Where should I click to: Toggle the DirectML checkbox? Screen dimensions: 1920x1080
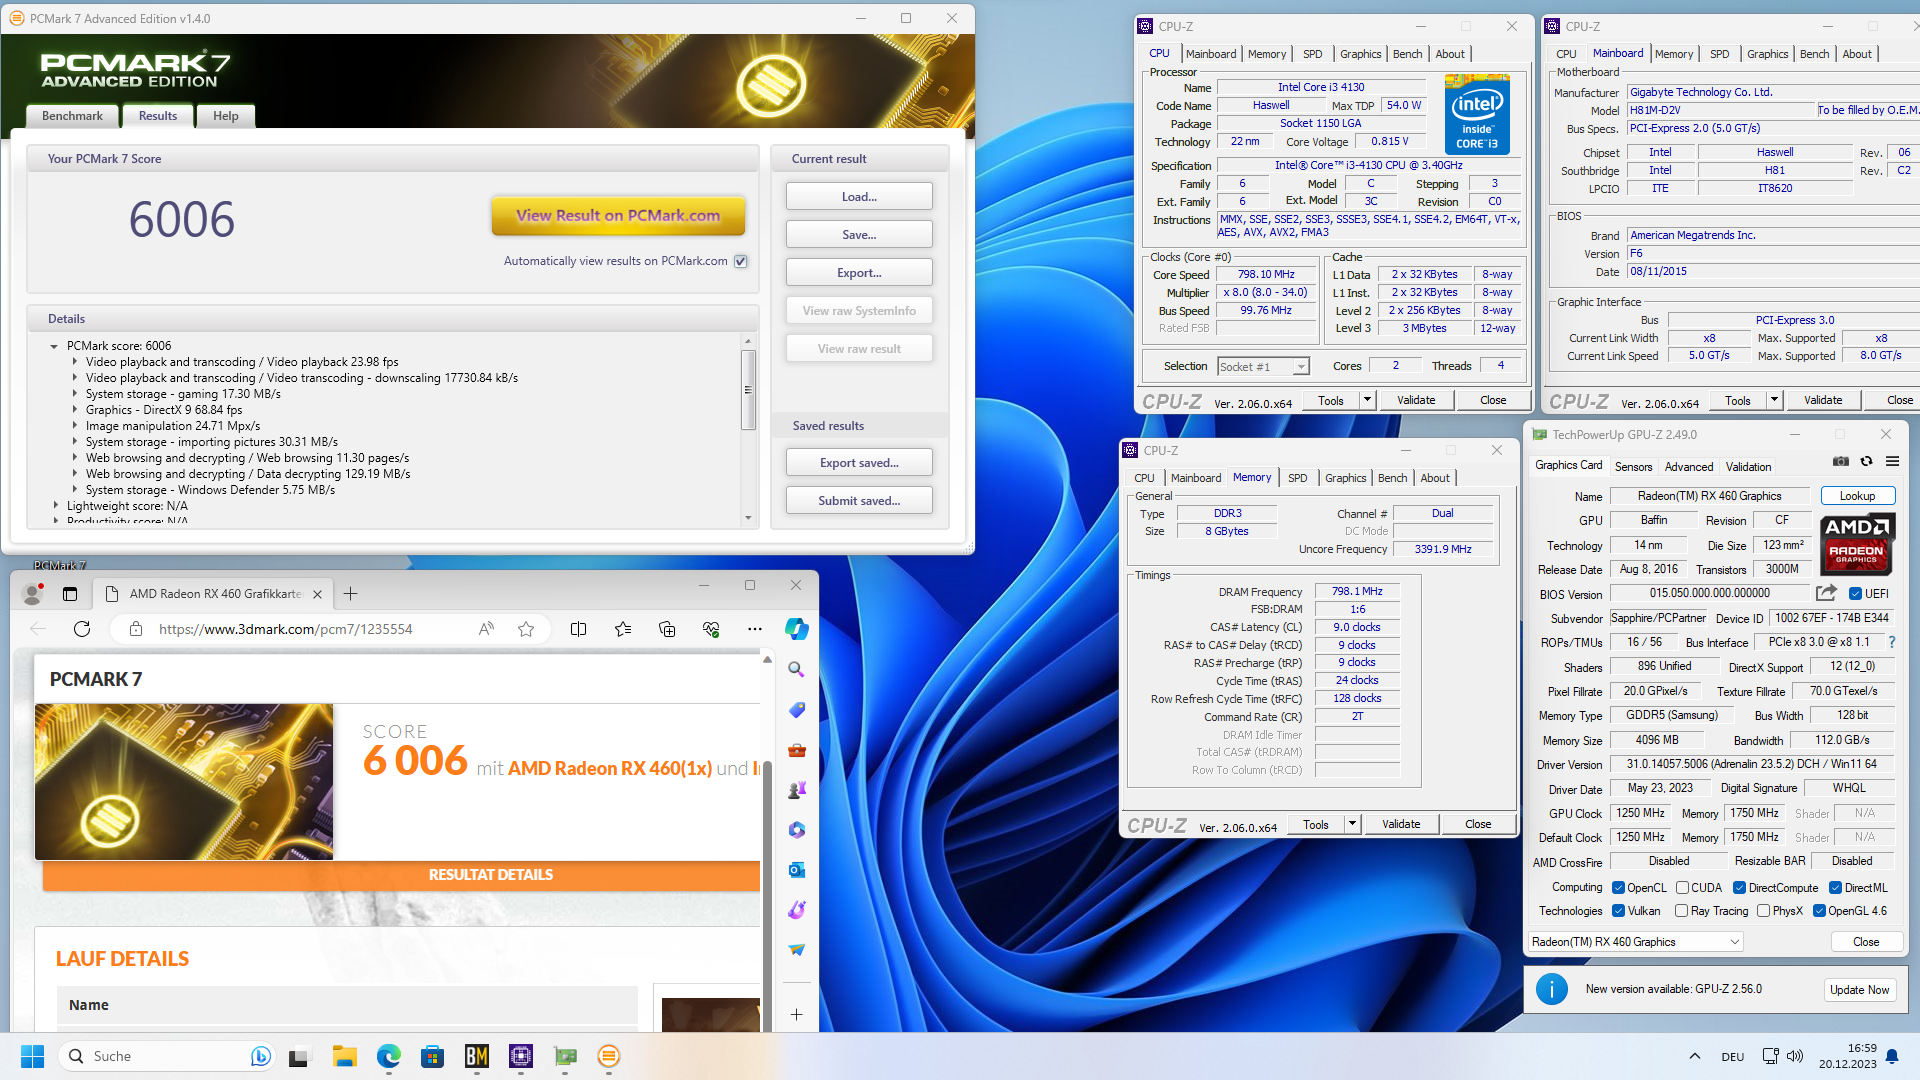click(1835, 887)
